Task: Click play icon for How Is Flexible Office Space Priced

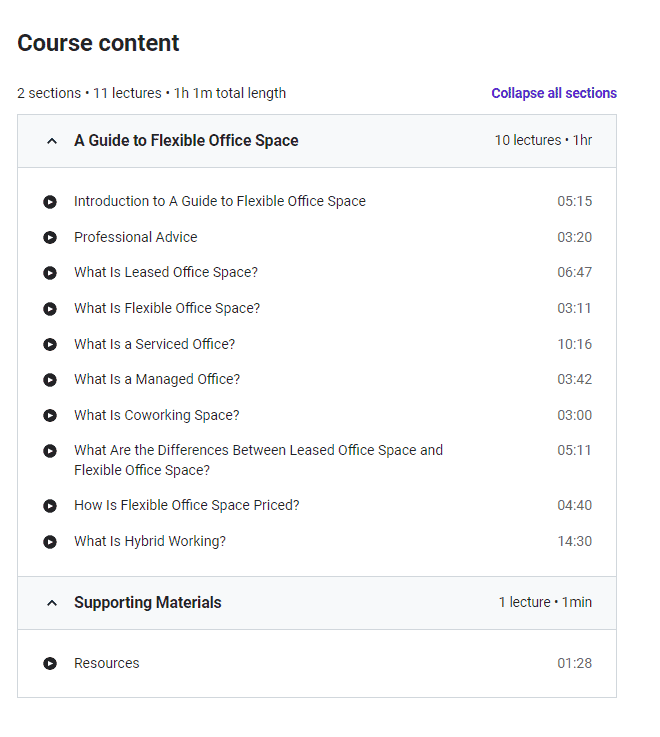Action: pyautogui.click(x=50, y=506)
